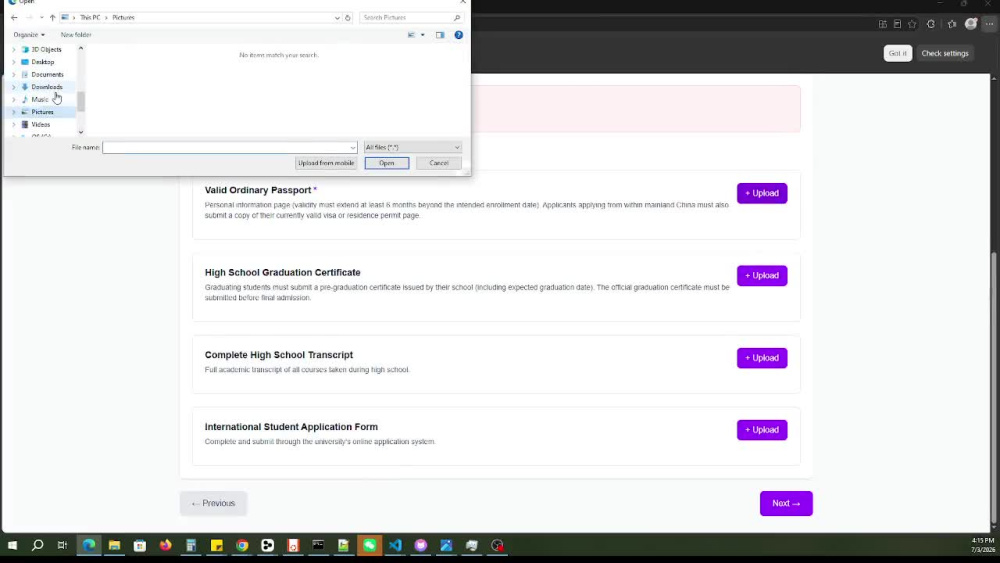Select Pictures in navigation tree

pos(42,112)
